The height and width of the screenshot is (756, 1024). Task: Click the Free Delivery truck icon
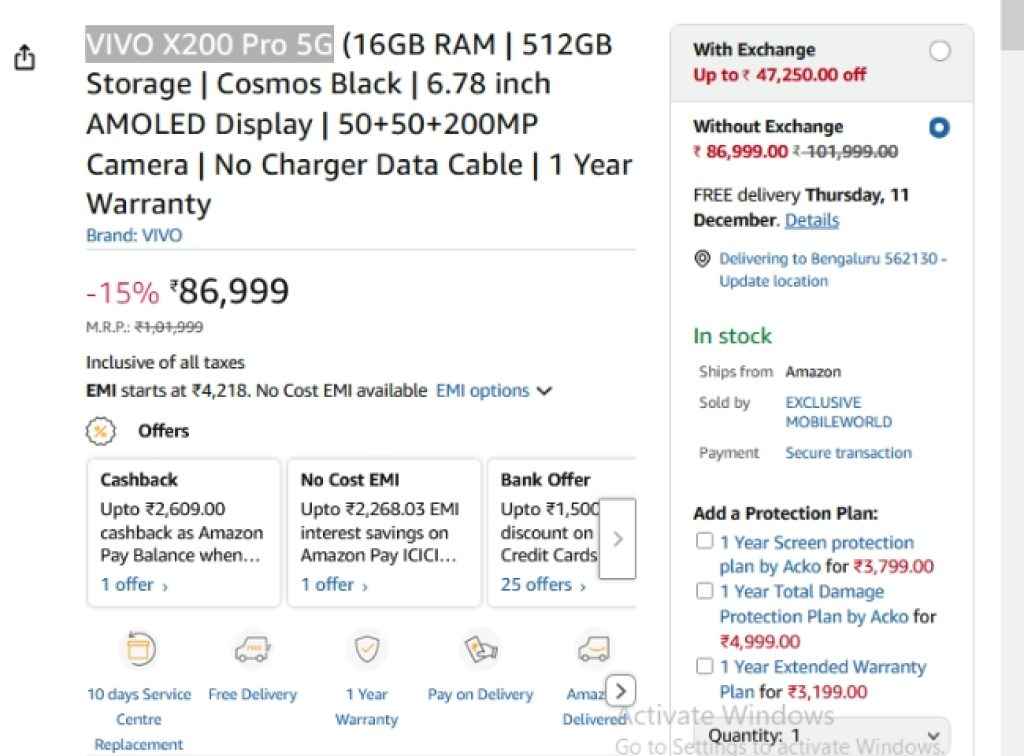[252, 650]
